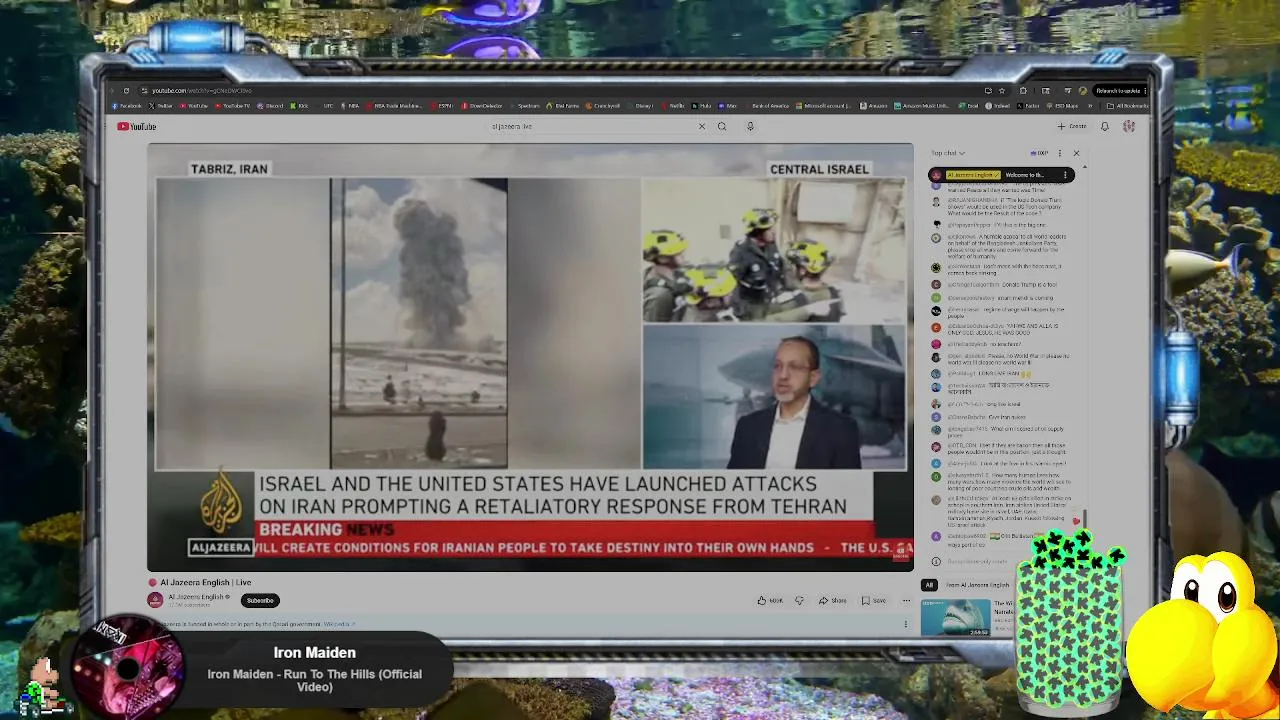1280x720 pixels.
Task: Click the Share button under the video
Action: 833,600
